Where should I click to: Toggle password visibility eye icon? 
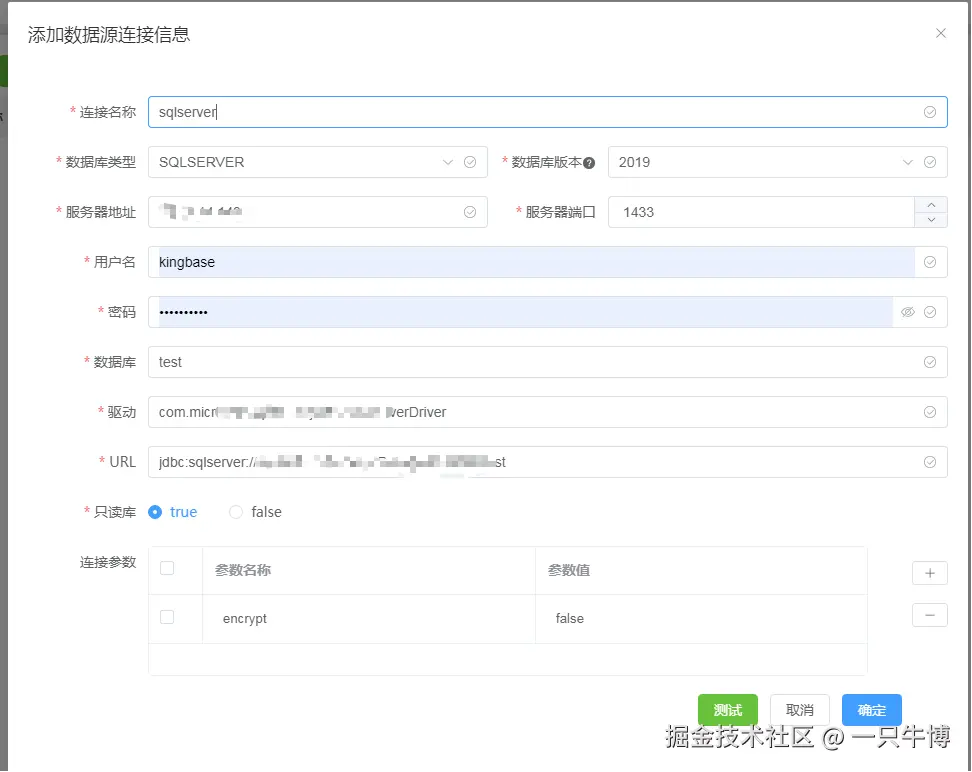click(908, 312)
